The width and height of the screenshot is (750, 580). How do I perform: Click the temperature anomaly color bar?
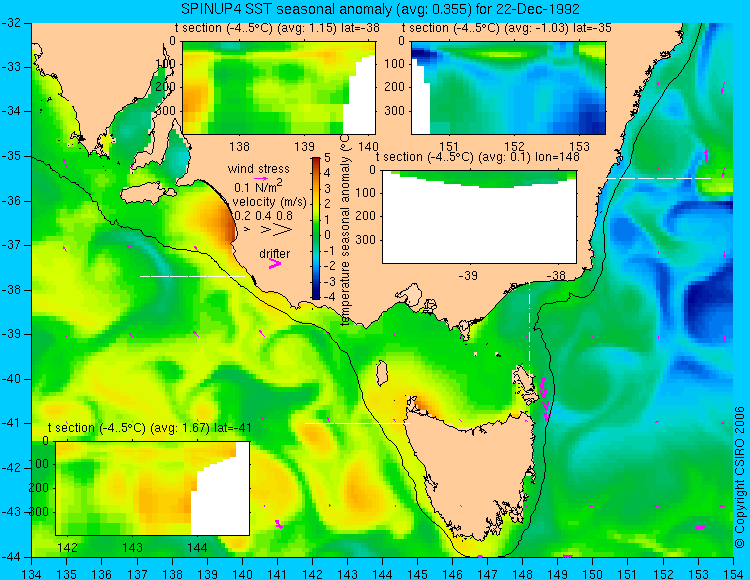pyautogui.click(x=316, y=228)
